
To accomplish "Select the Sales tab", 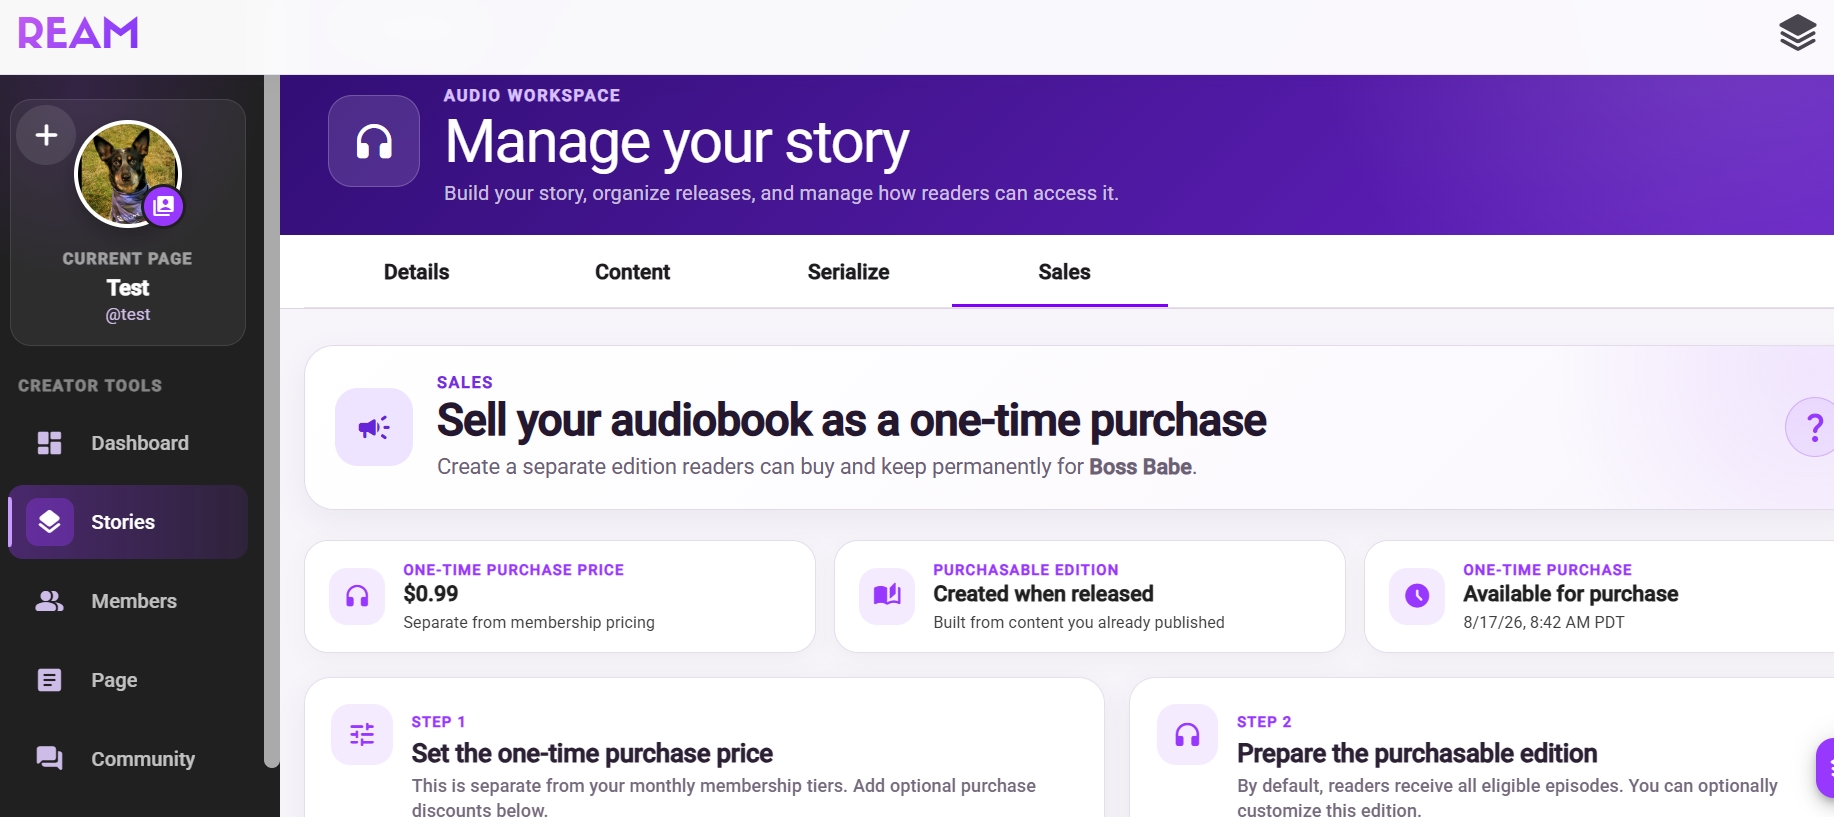I will [1064, 272].
